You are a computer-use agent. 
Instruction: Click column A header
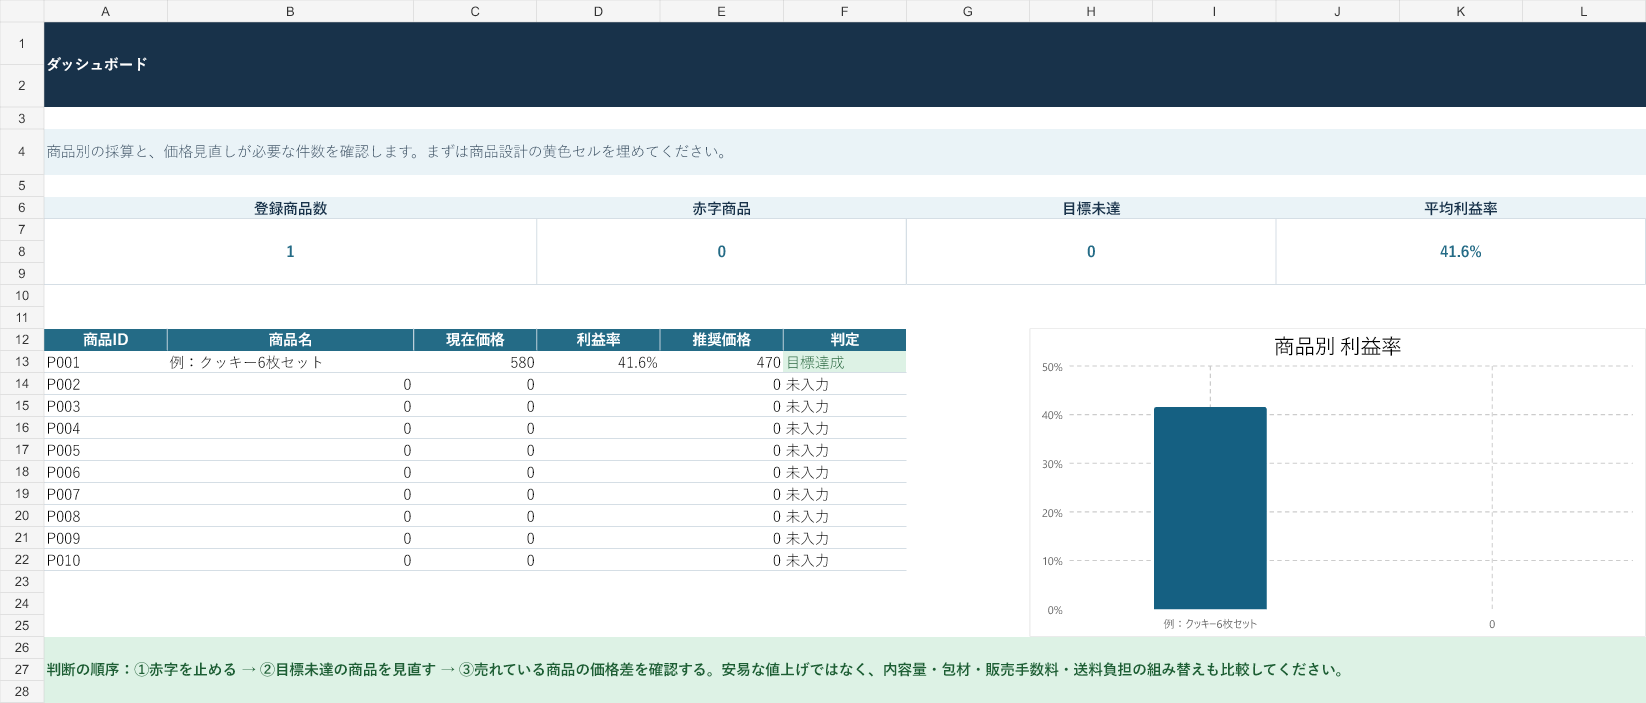(106, 11)
